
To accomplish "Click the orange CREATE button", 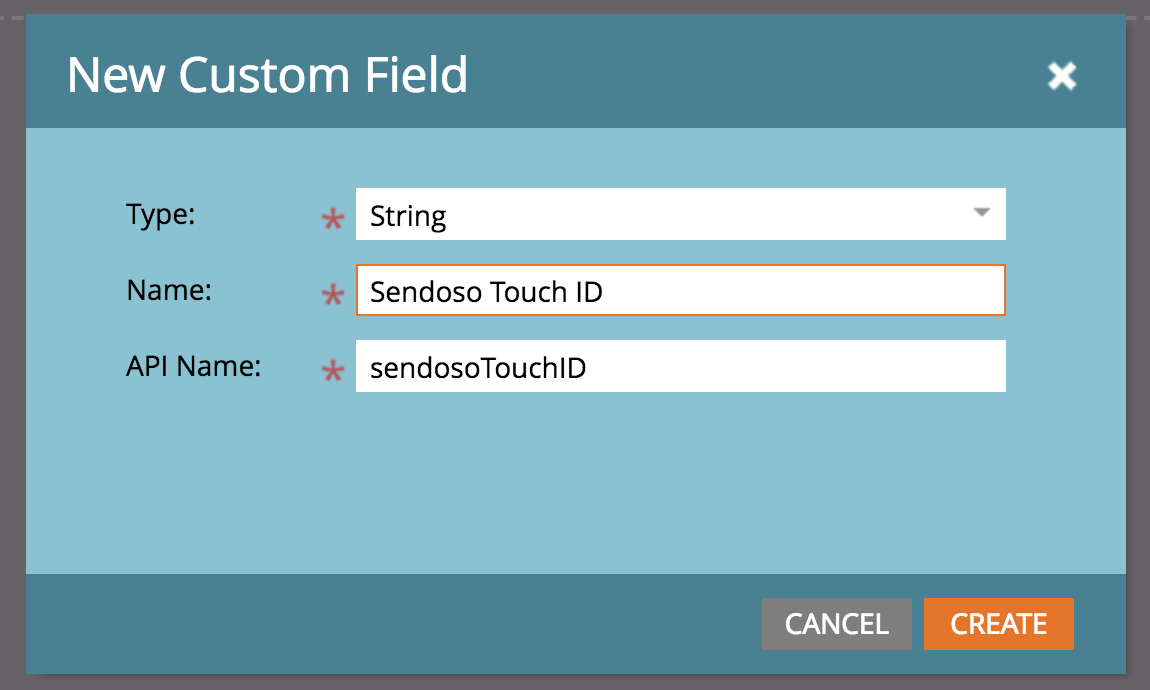I will pos(999,624).
